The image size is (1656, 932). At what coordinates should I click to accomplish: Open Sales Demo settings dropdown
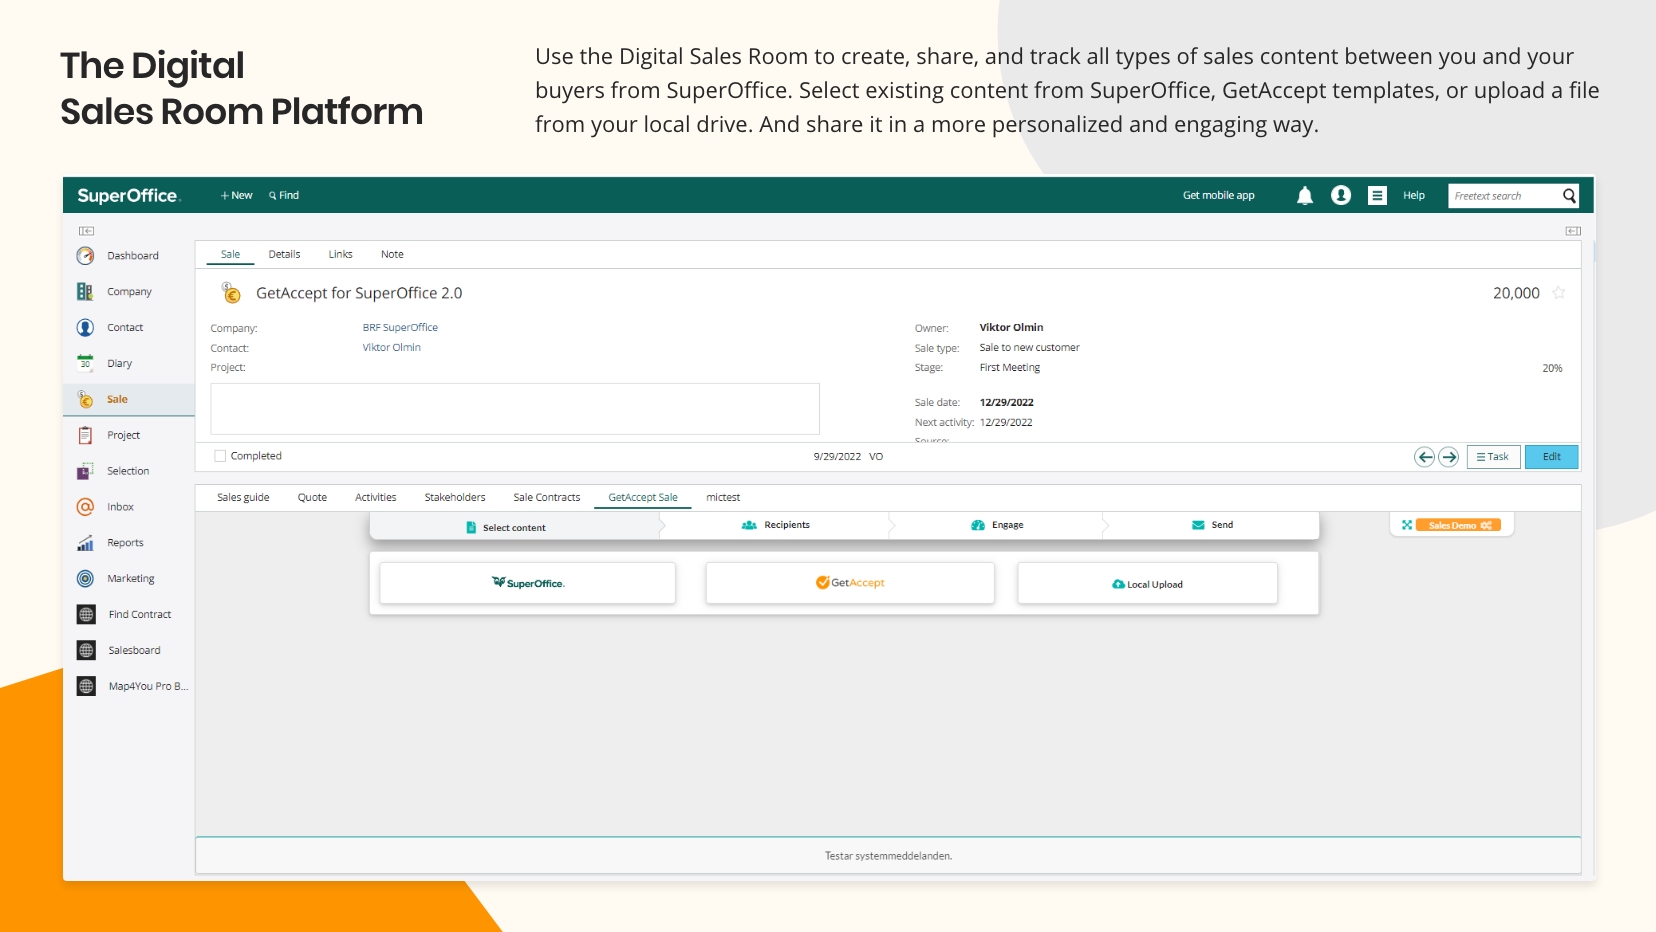pyautogui.click(x=1458, y=525)
